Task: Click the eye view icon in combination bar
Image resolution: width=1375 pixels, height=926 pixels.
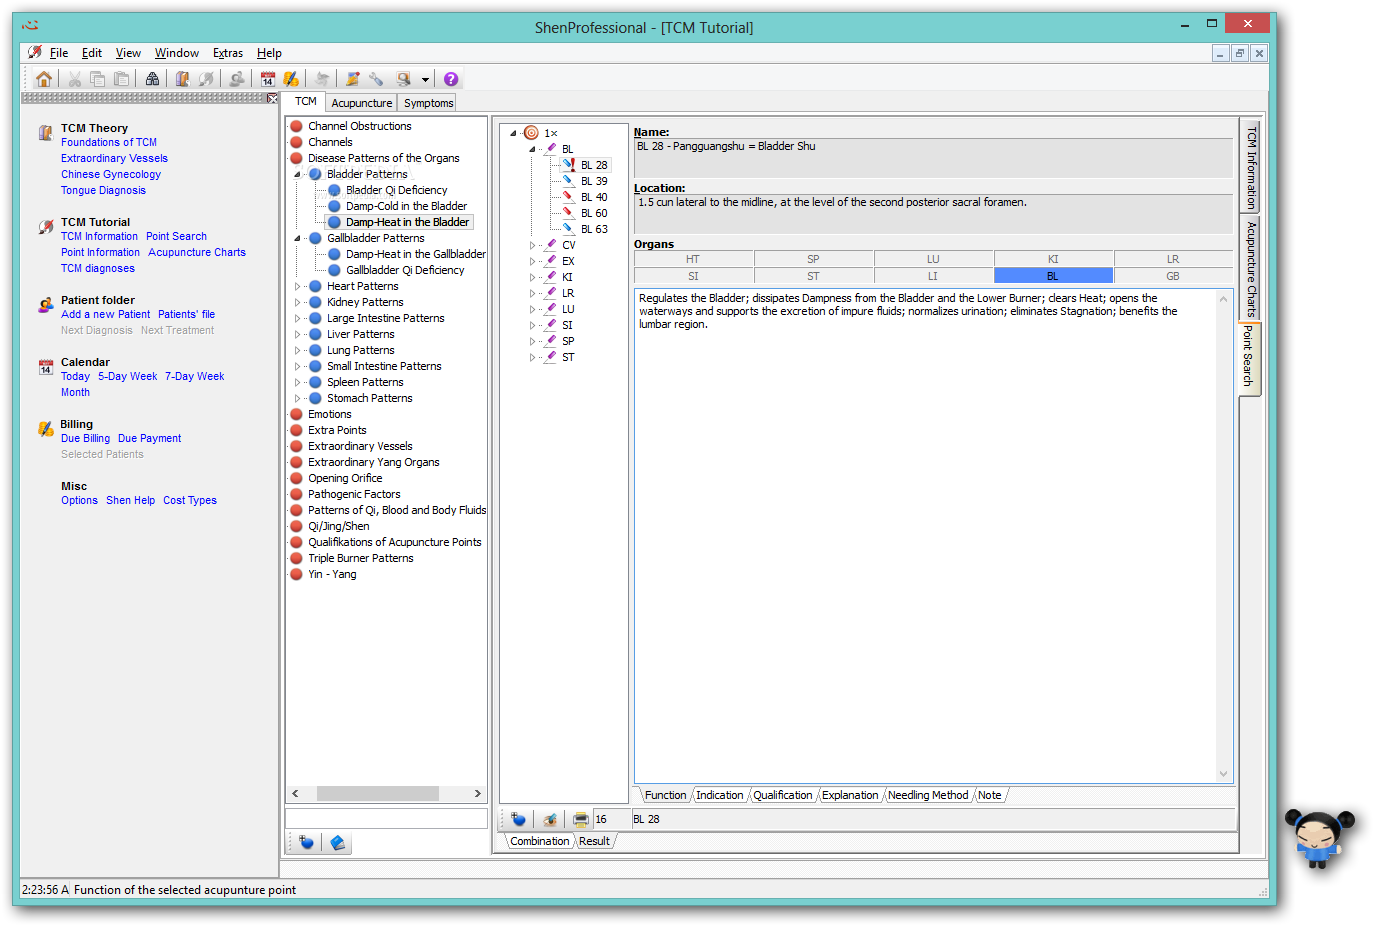Action: click(549, 819)
